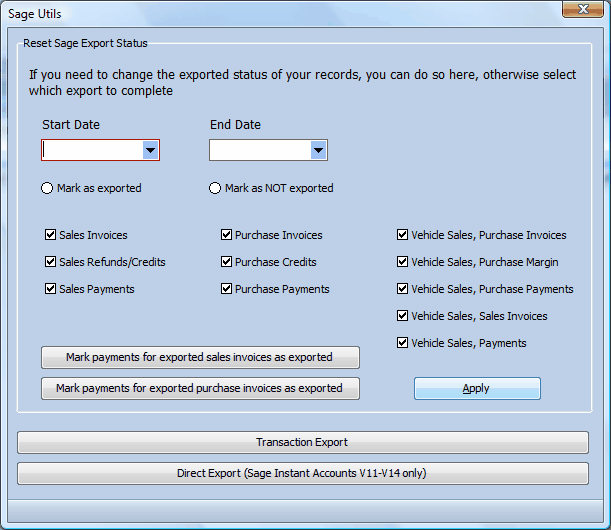Uncheck the Purchase Invoices checkbox
Image resolution: width=611 pixels, height=530 pixels.
tap(226, 235)
